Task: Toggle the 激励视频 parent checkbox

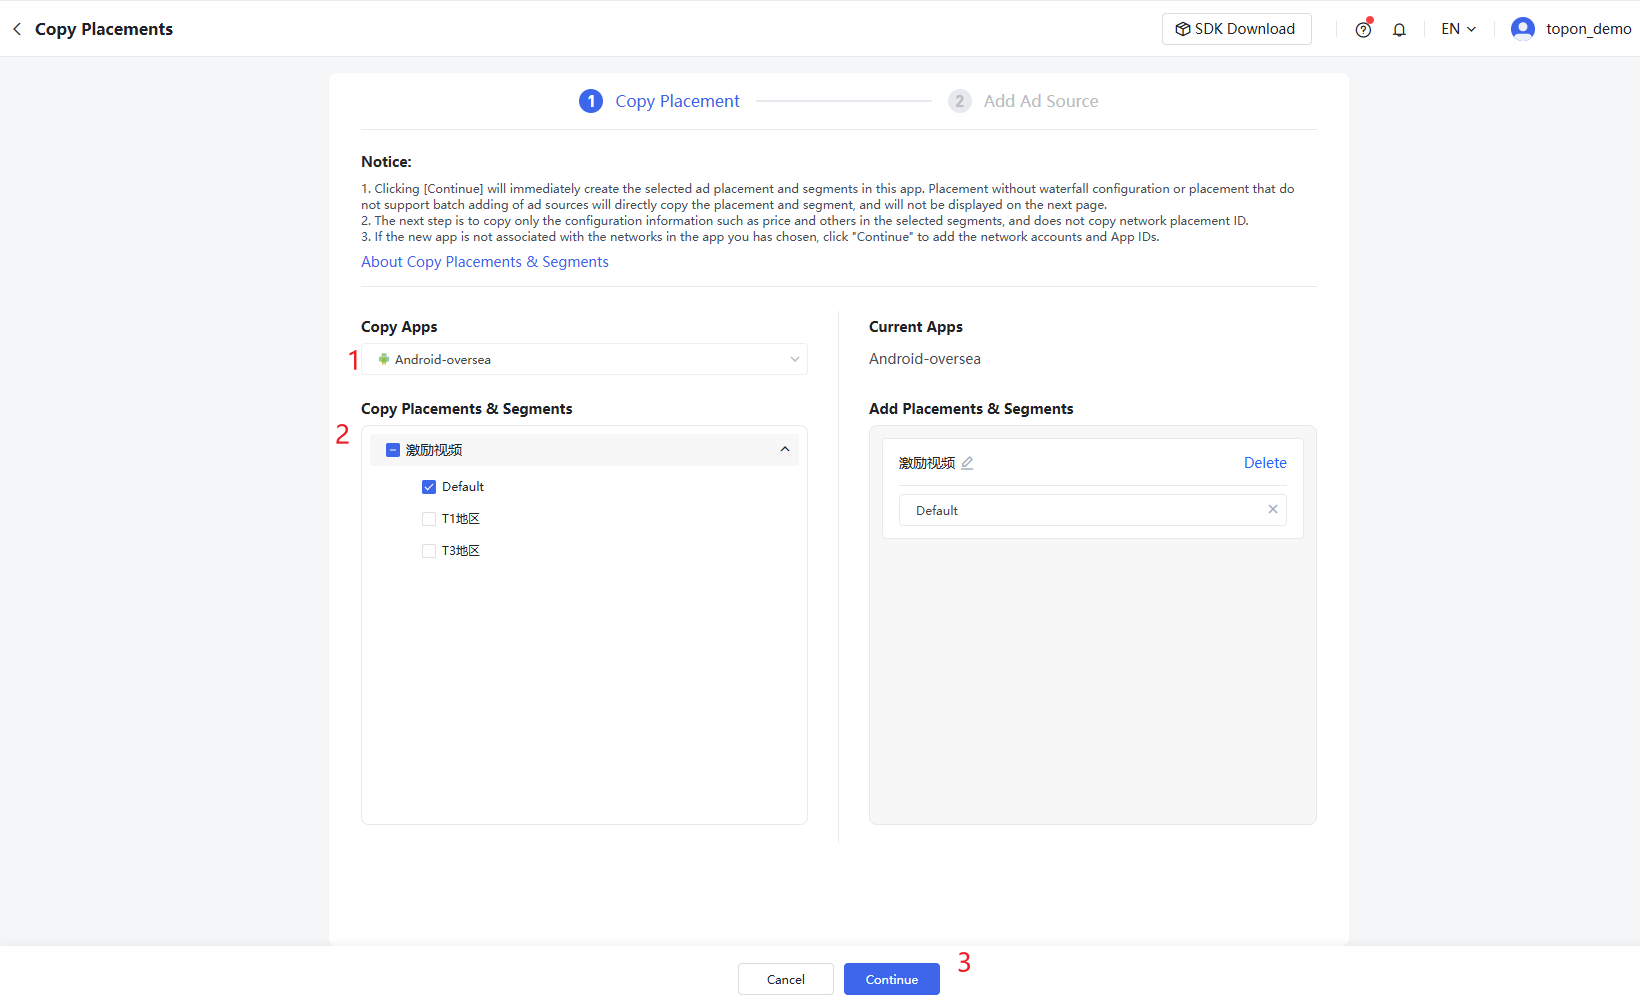Action: coord(392,449)
